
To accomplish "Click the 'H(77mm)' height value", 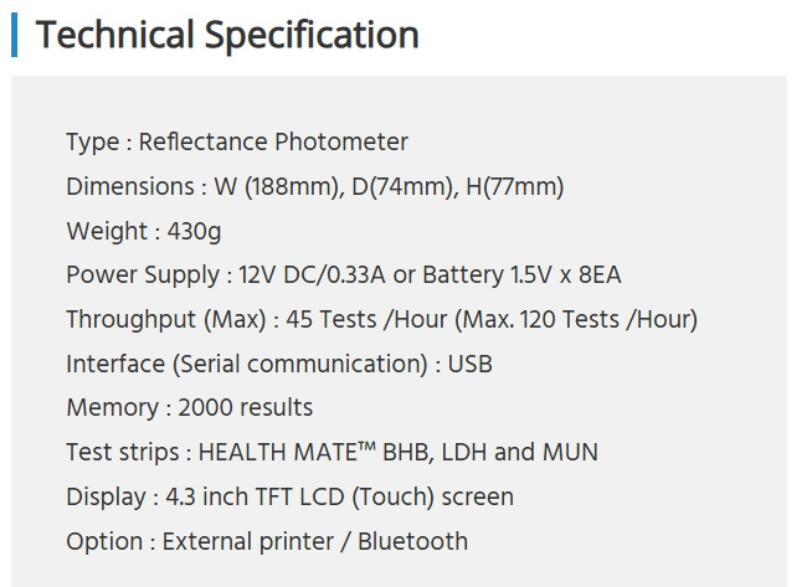I will click(x=515, y=186).
